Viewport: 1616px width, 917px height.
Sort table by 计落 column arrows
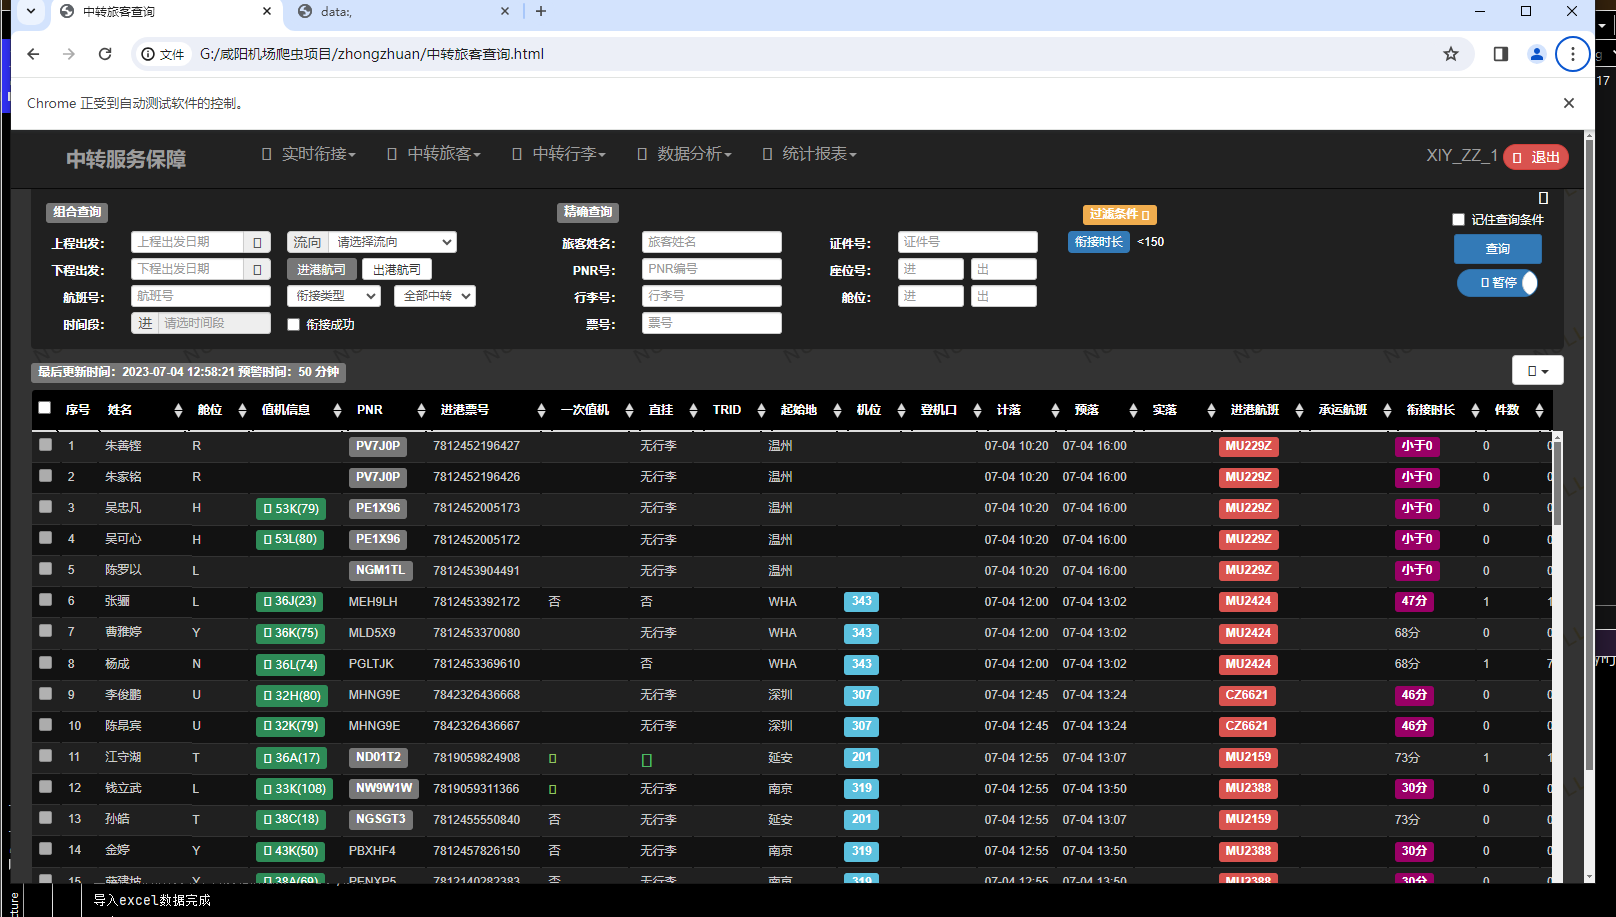coord(1055,410)
